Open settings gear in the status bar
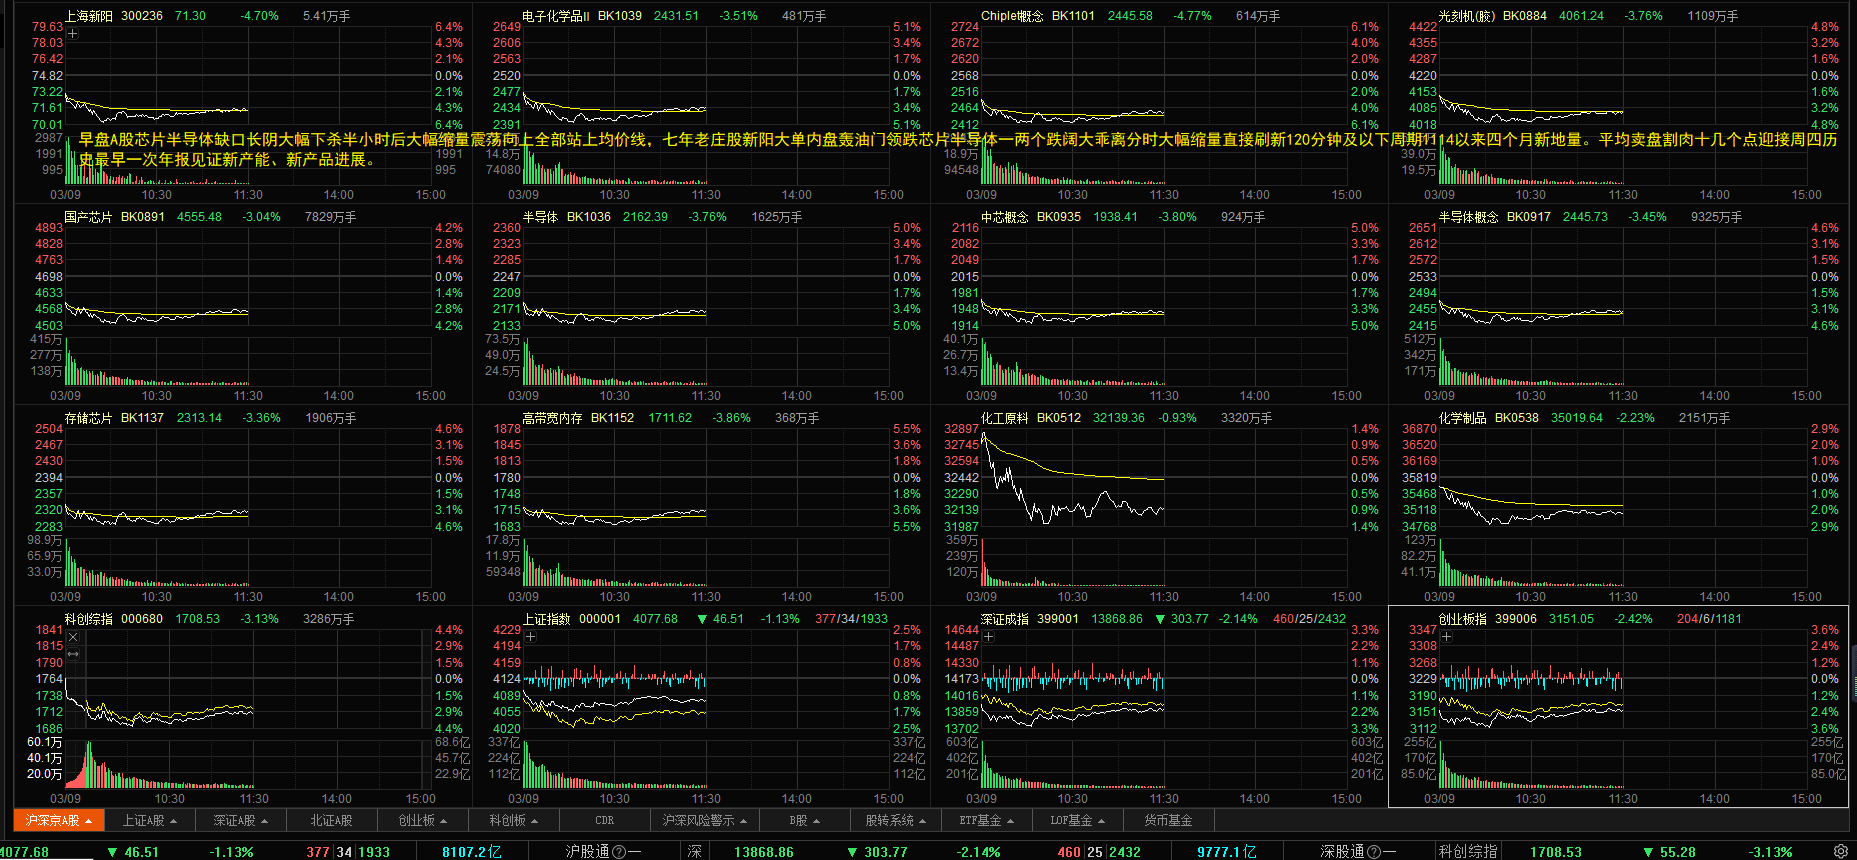This screenshot has width=1857, height=860. (1841, 851)
